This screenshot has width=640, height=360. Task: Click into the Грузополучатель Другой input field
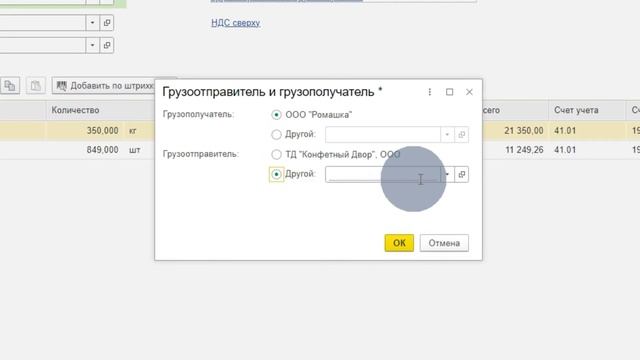point(383,135)
